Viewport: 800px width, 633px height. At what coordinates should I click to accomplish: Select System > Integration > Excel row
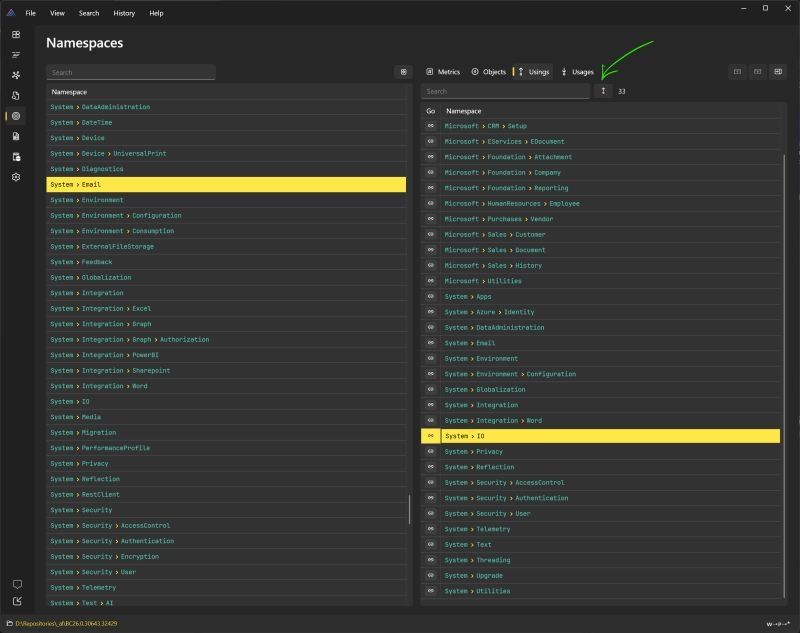pyautogui.click(x=226, y=309)
